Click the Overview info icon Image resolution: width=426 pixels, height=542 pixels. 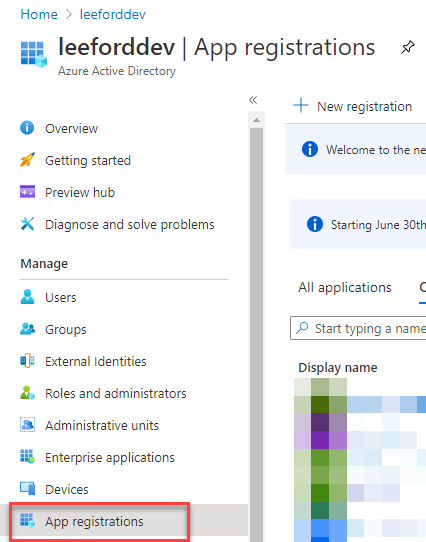27,128
